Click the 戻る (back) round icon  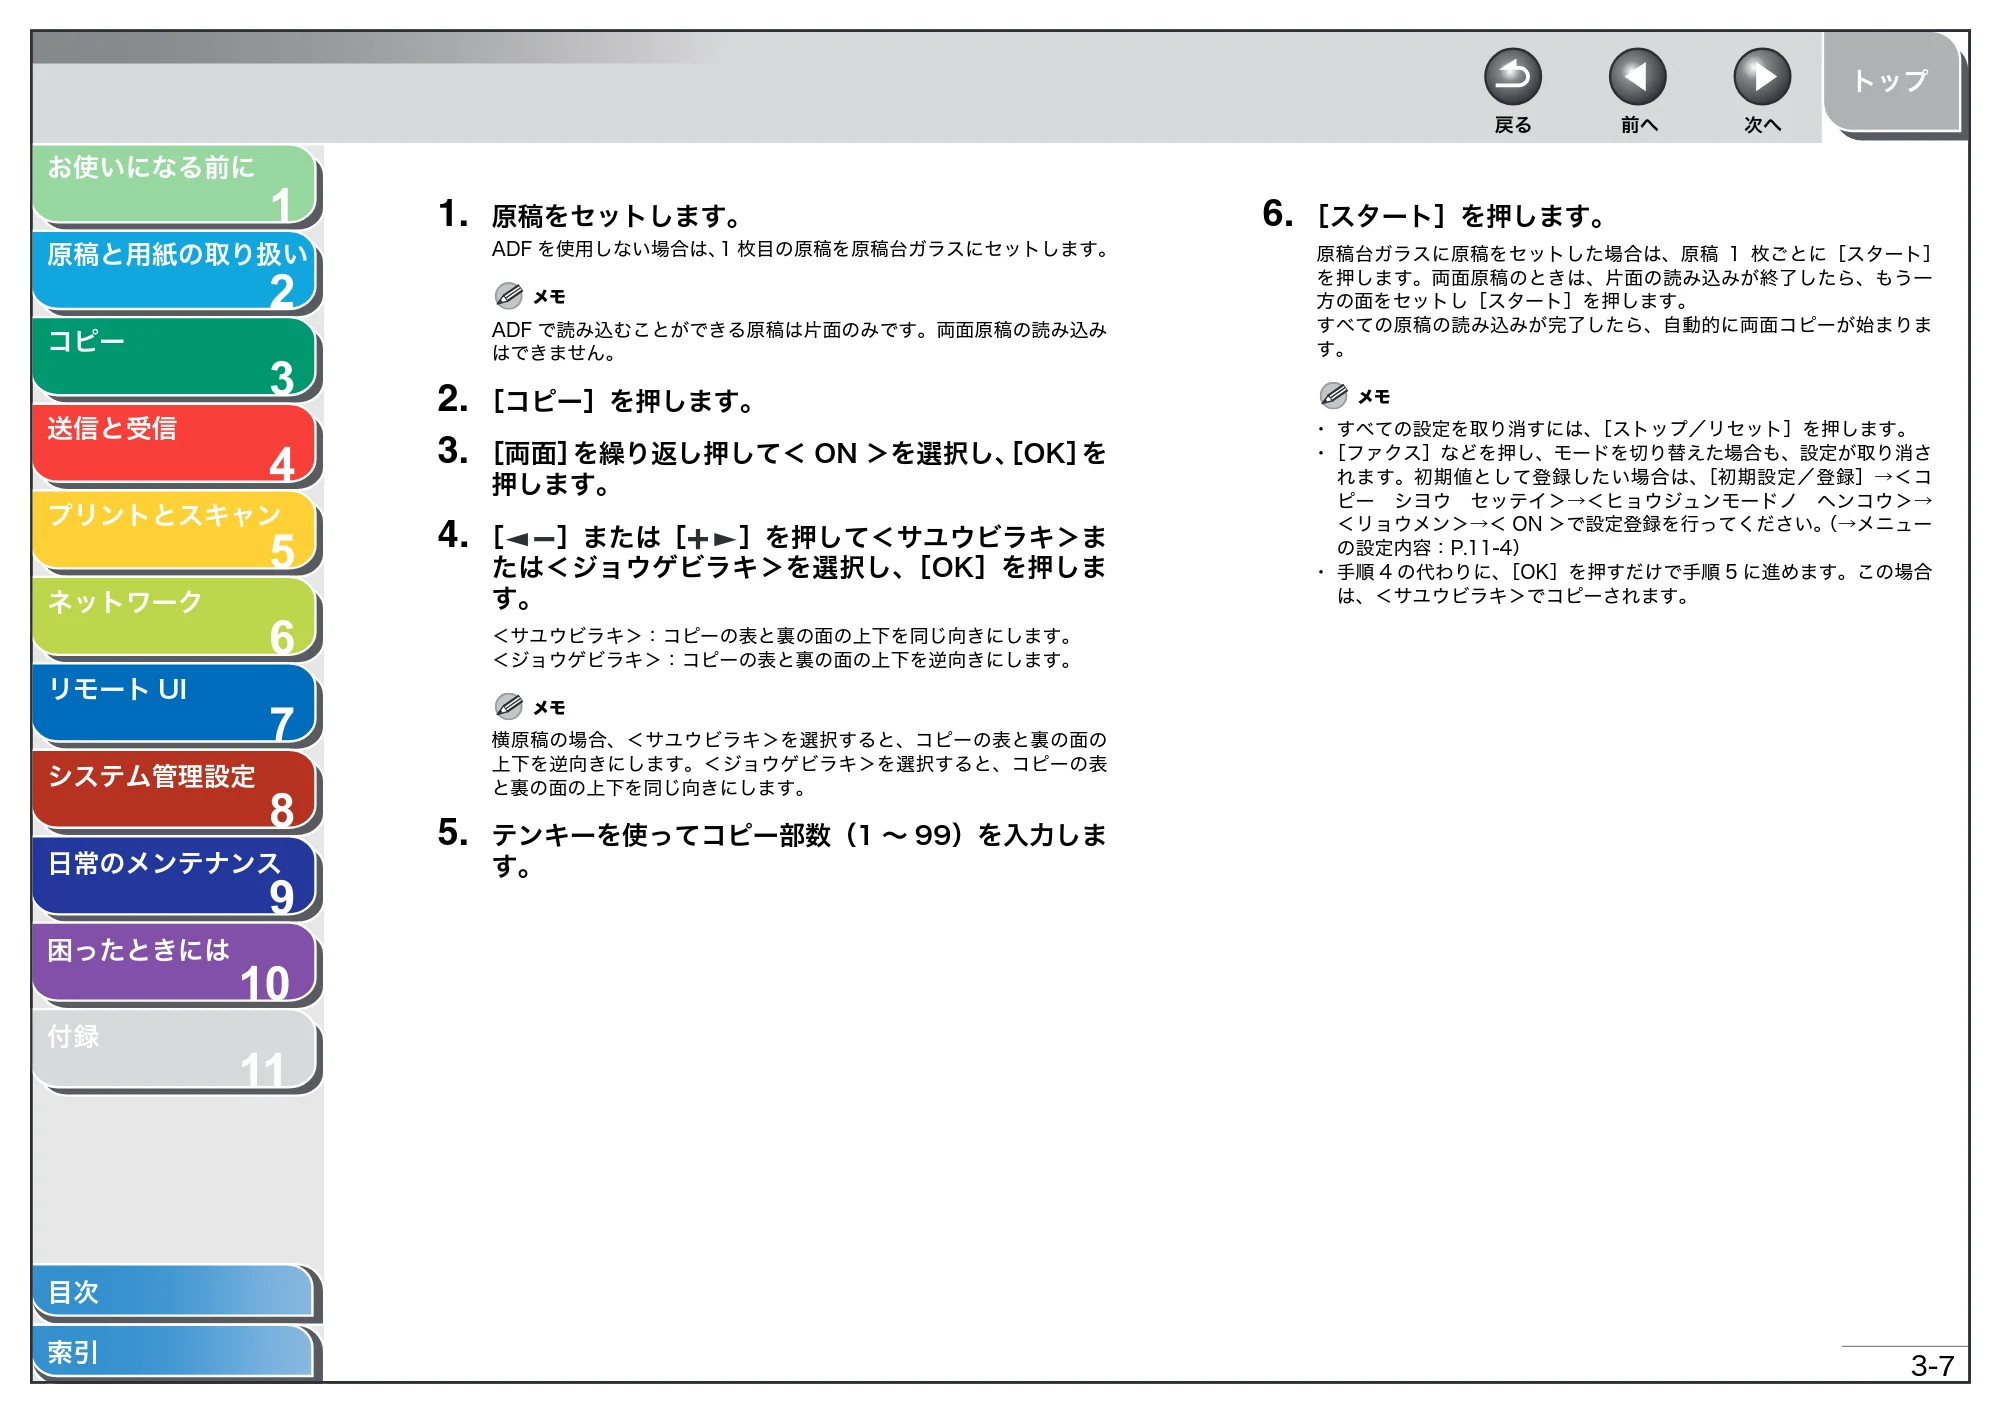[x=1512, y=77]
